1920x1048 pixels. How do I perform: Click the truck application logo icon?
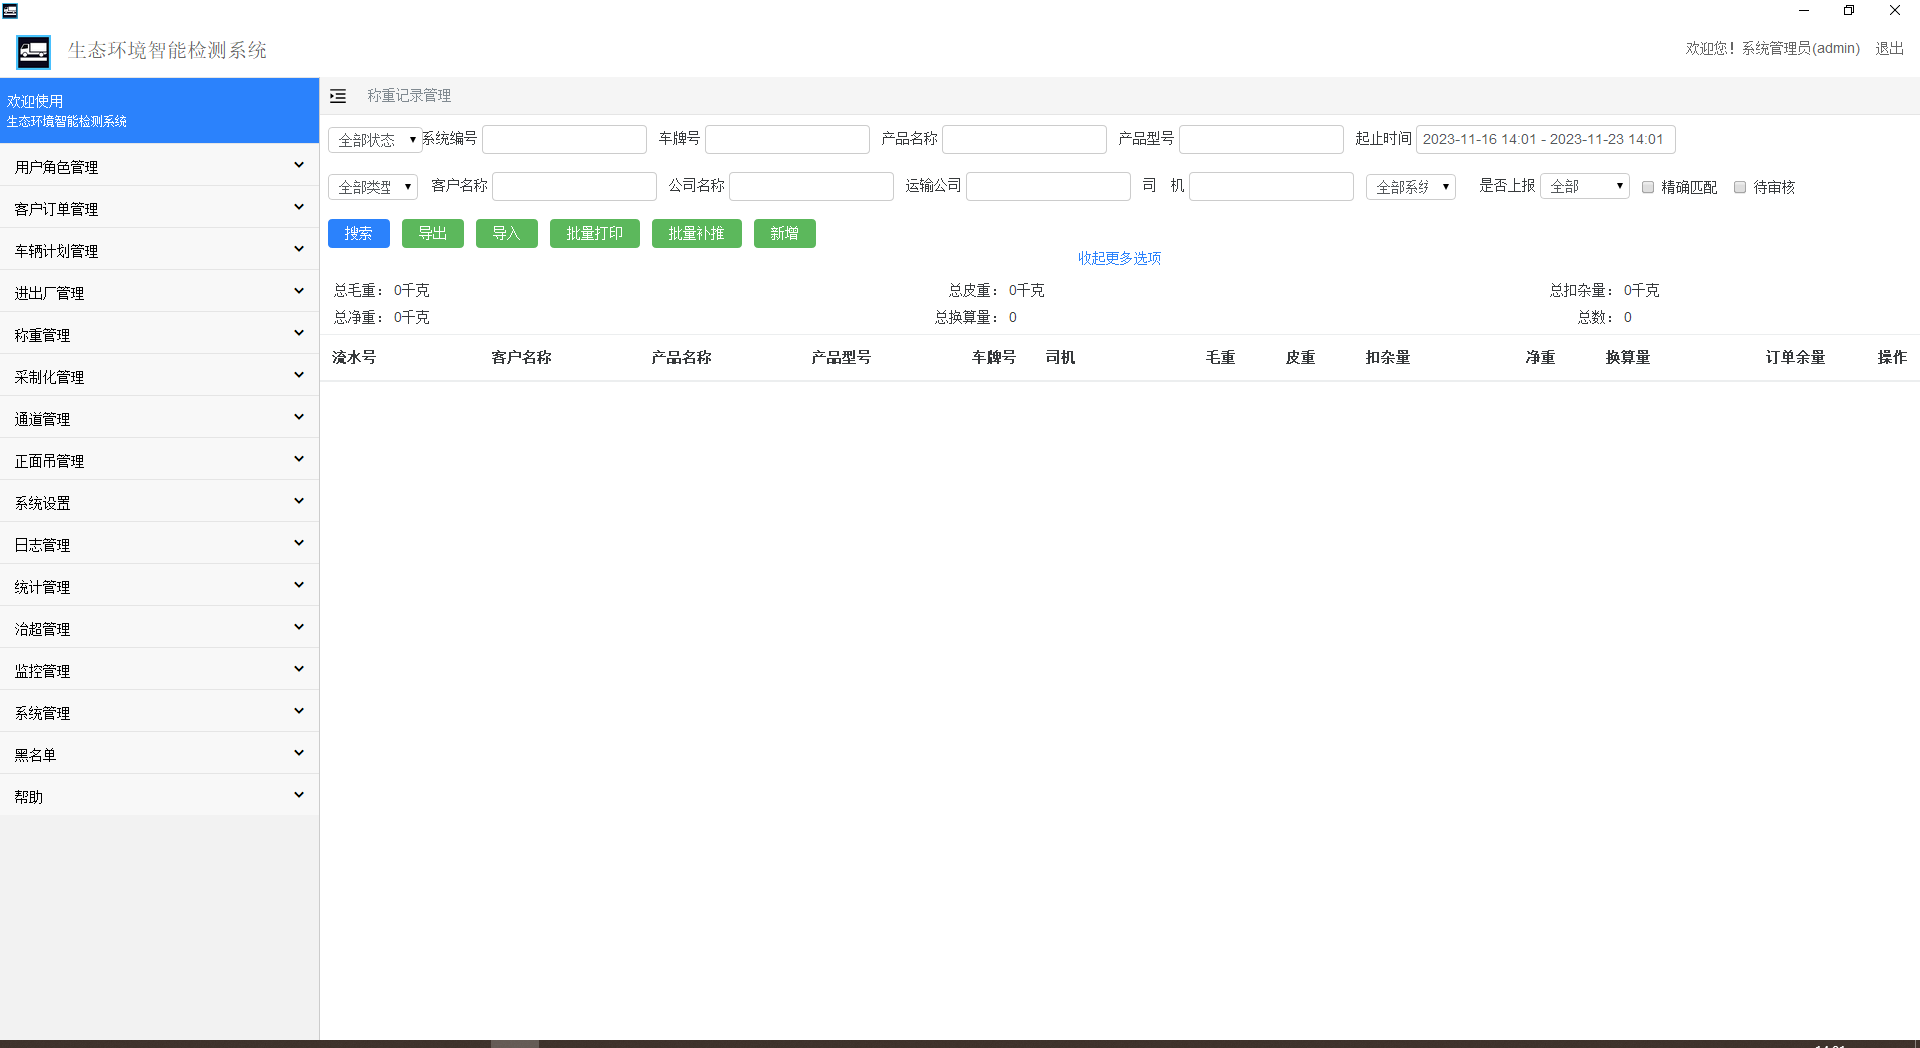34,52
